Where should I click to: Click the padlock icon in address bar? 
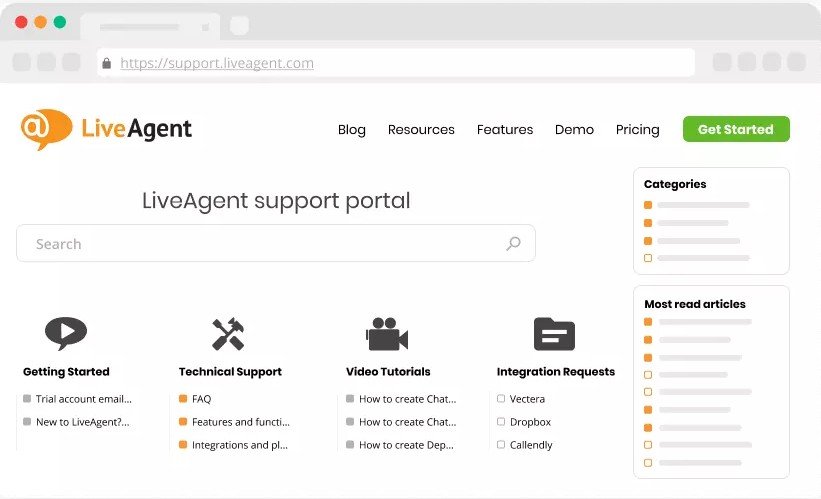click(x=107, y=63)
